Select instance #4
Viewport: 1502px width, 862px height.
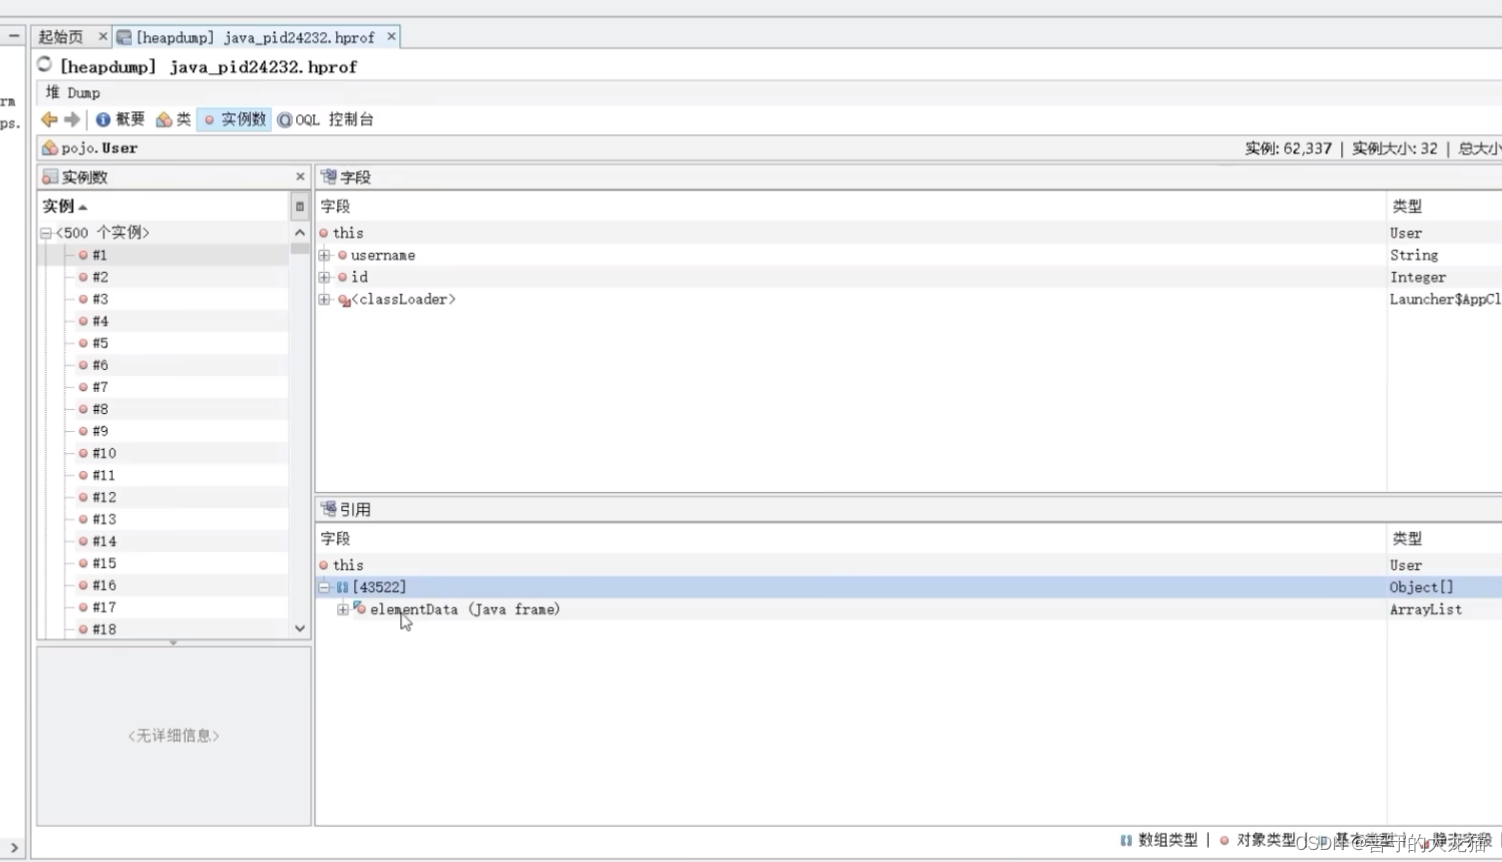click(x=163, y=321)
